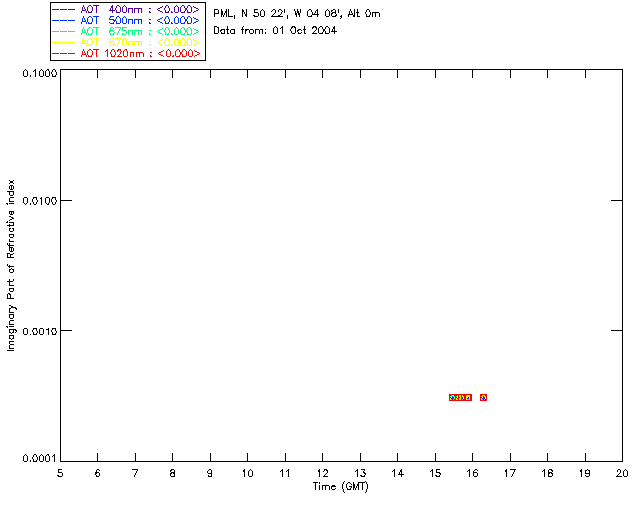
Task: Click the x-axis tick label 15
Action: point(435,473)
